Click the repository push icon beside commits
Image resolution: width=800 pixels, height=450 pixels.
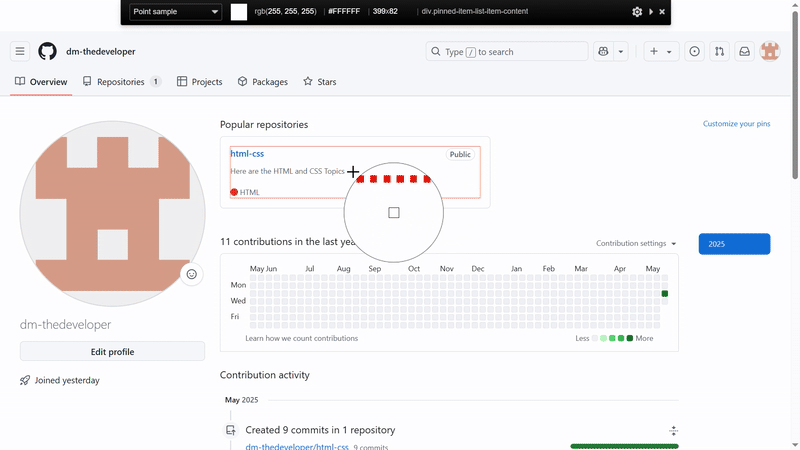click(x=231, y=430)
